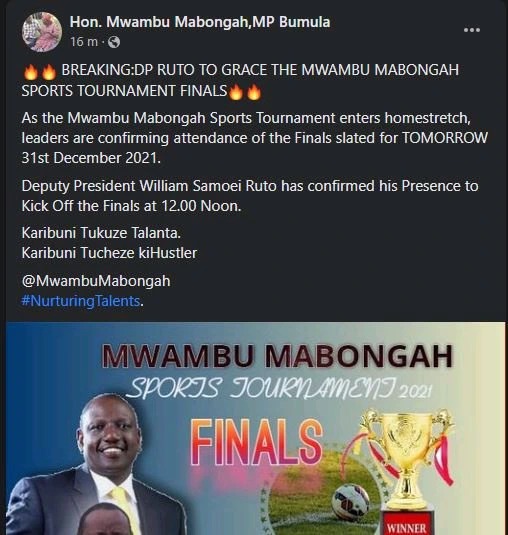
Task: Open the #NurturingTalents hashtag
Action: tap(81, 301)
